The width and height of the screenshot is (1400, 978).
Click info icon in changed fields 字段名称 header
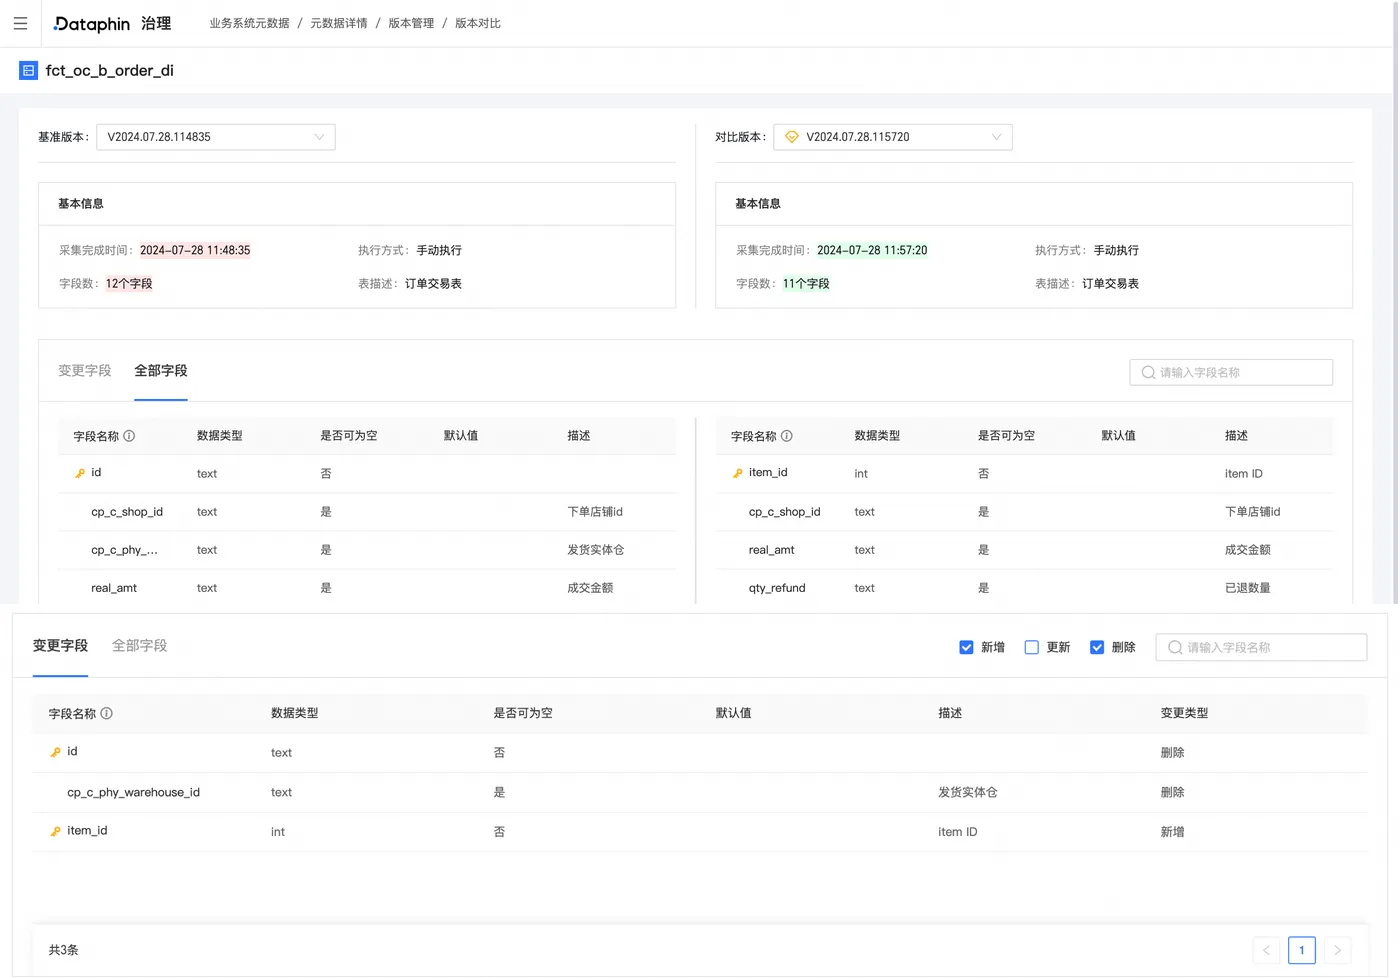pos(107,713)
